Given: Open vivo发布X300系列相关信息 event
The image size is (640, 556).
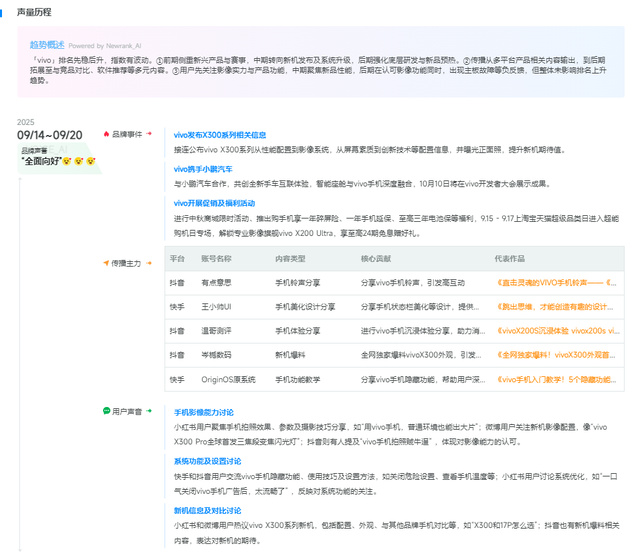Looking at the screenshot, I should click(220, 135).
